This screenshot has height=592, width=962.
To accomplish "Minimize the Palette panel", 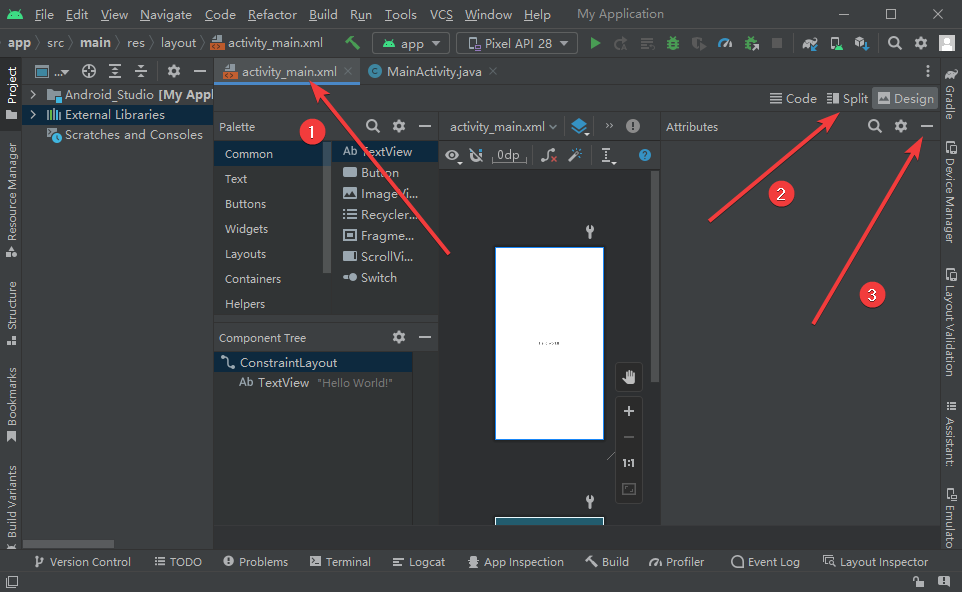I will click(425, 126).
